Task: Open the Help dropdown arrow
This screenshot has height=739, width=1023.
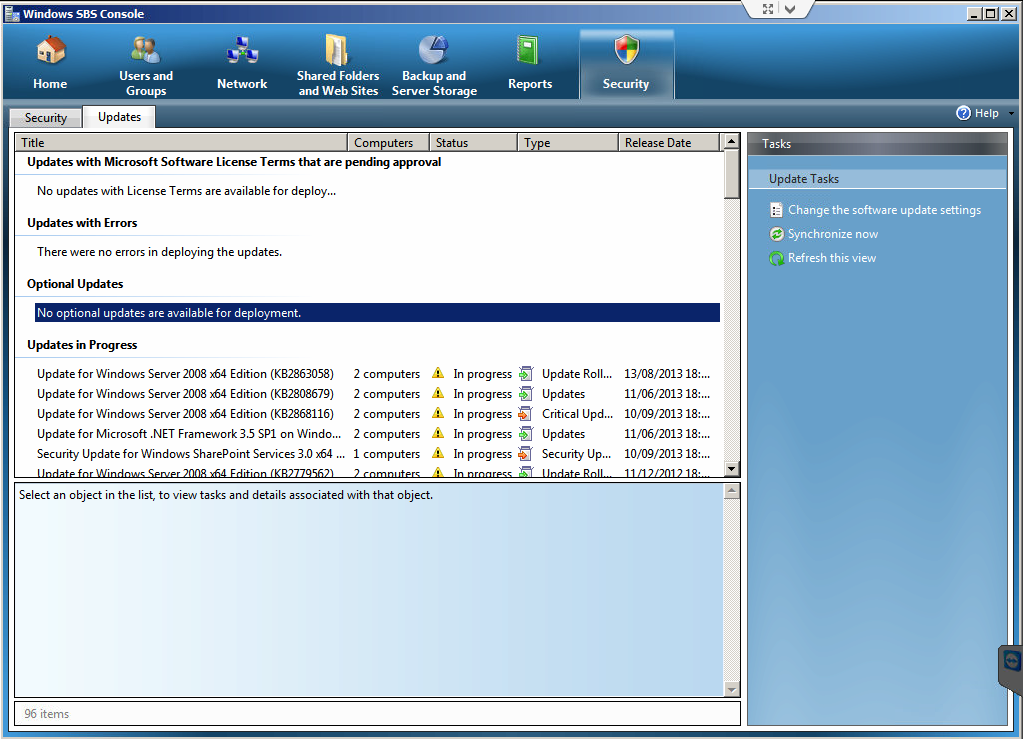Action: pos(1011,113)
